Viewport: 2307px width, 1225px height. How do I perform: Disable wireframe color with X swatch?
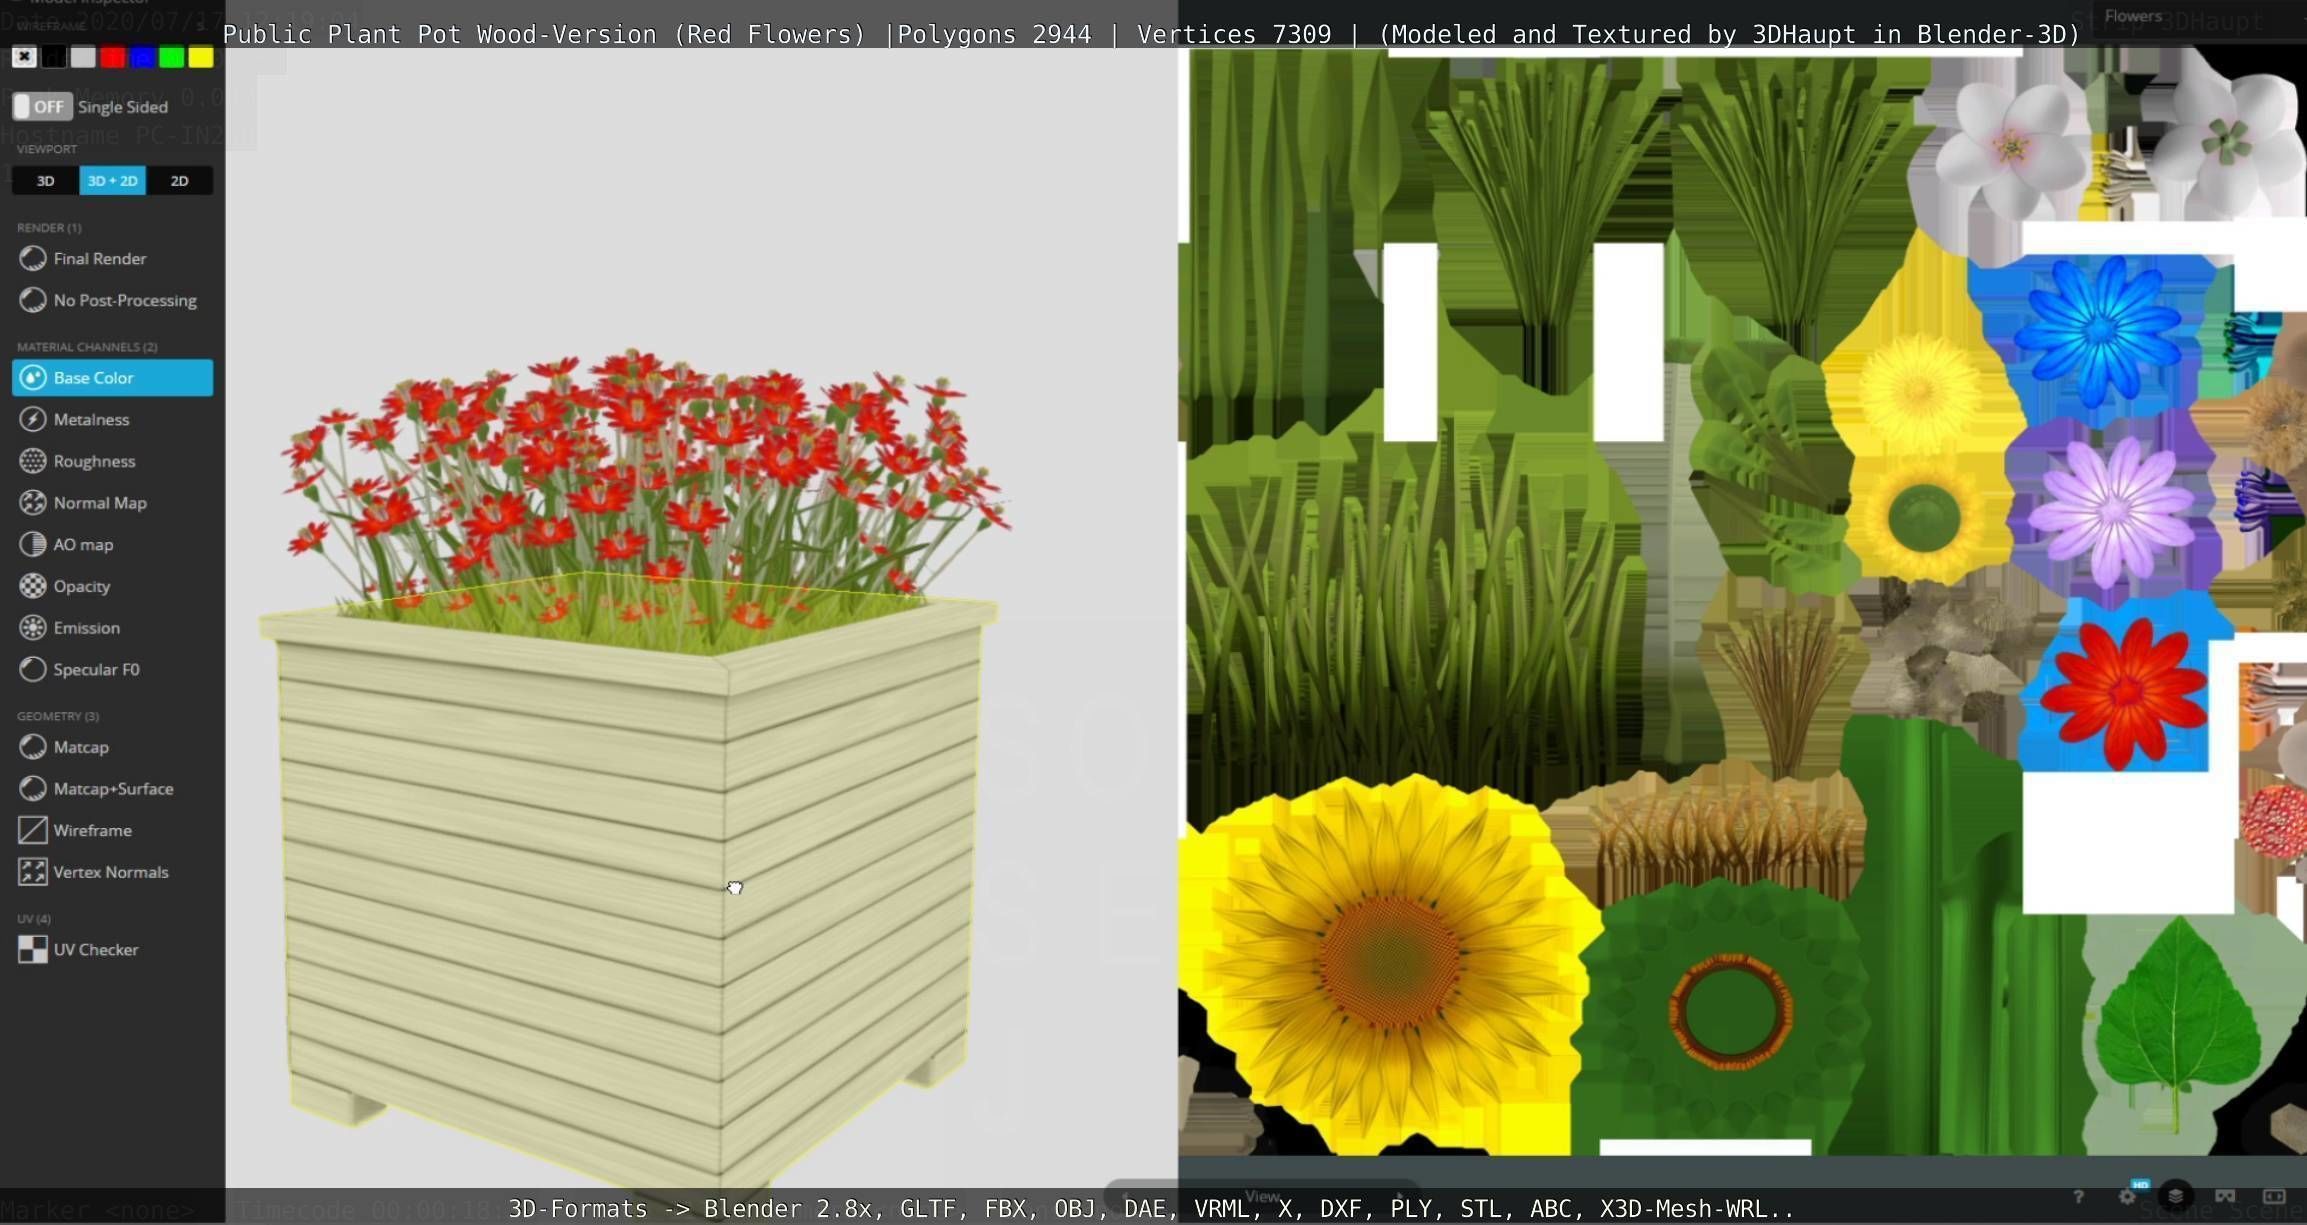tap(24, 57)
